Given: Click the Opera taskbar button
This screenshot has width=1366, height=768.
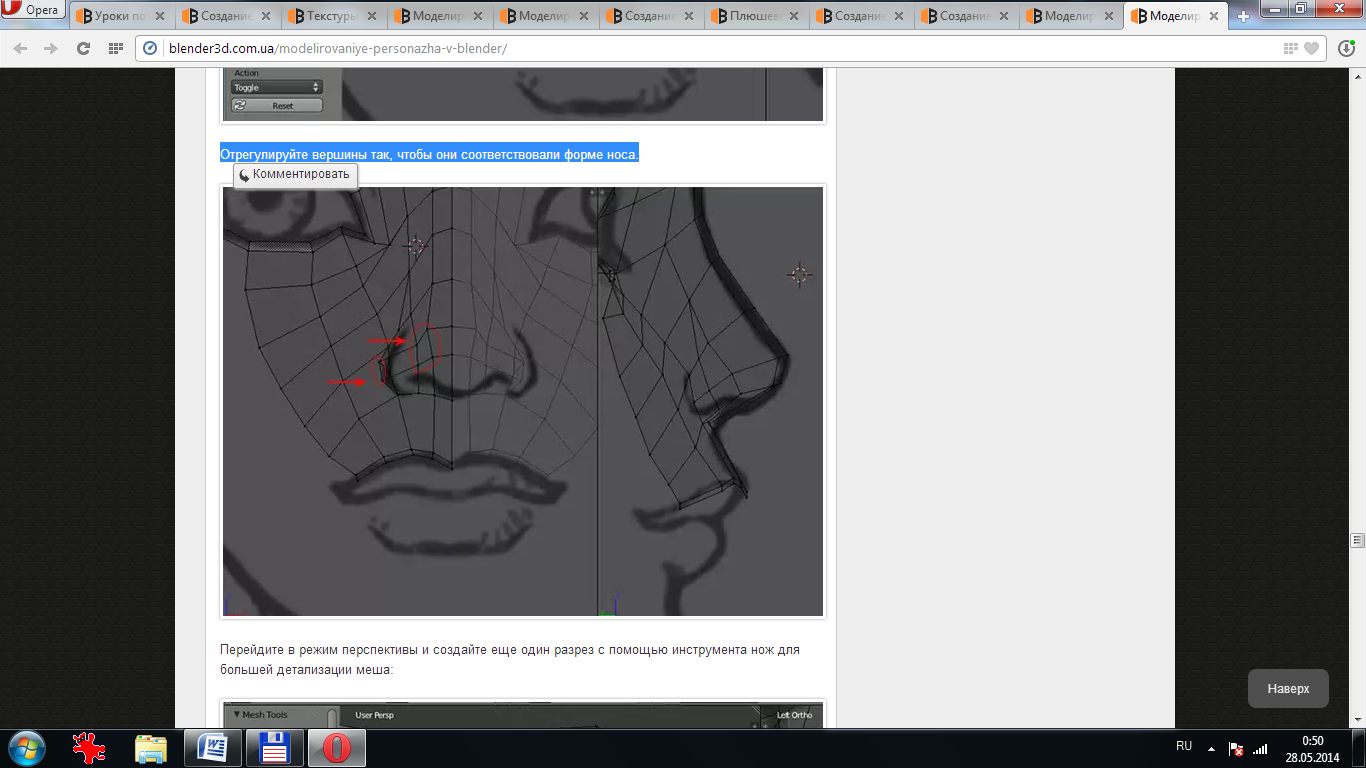Looking at the screenshot, I should click(x=336, y=748).
